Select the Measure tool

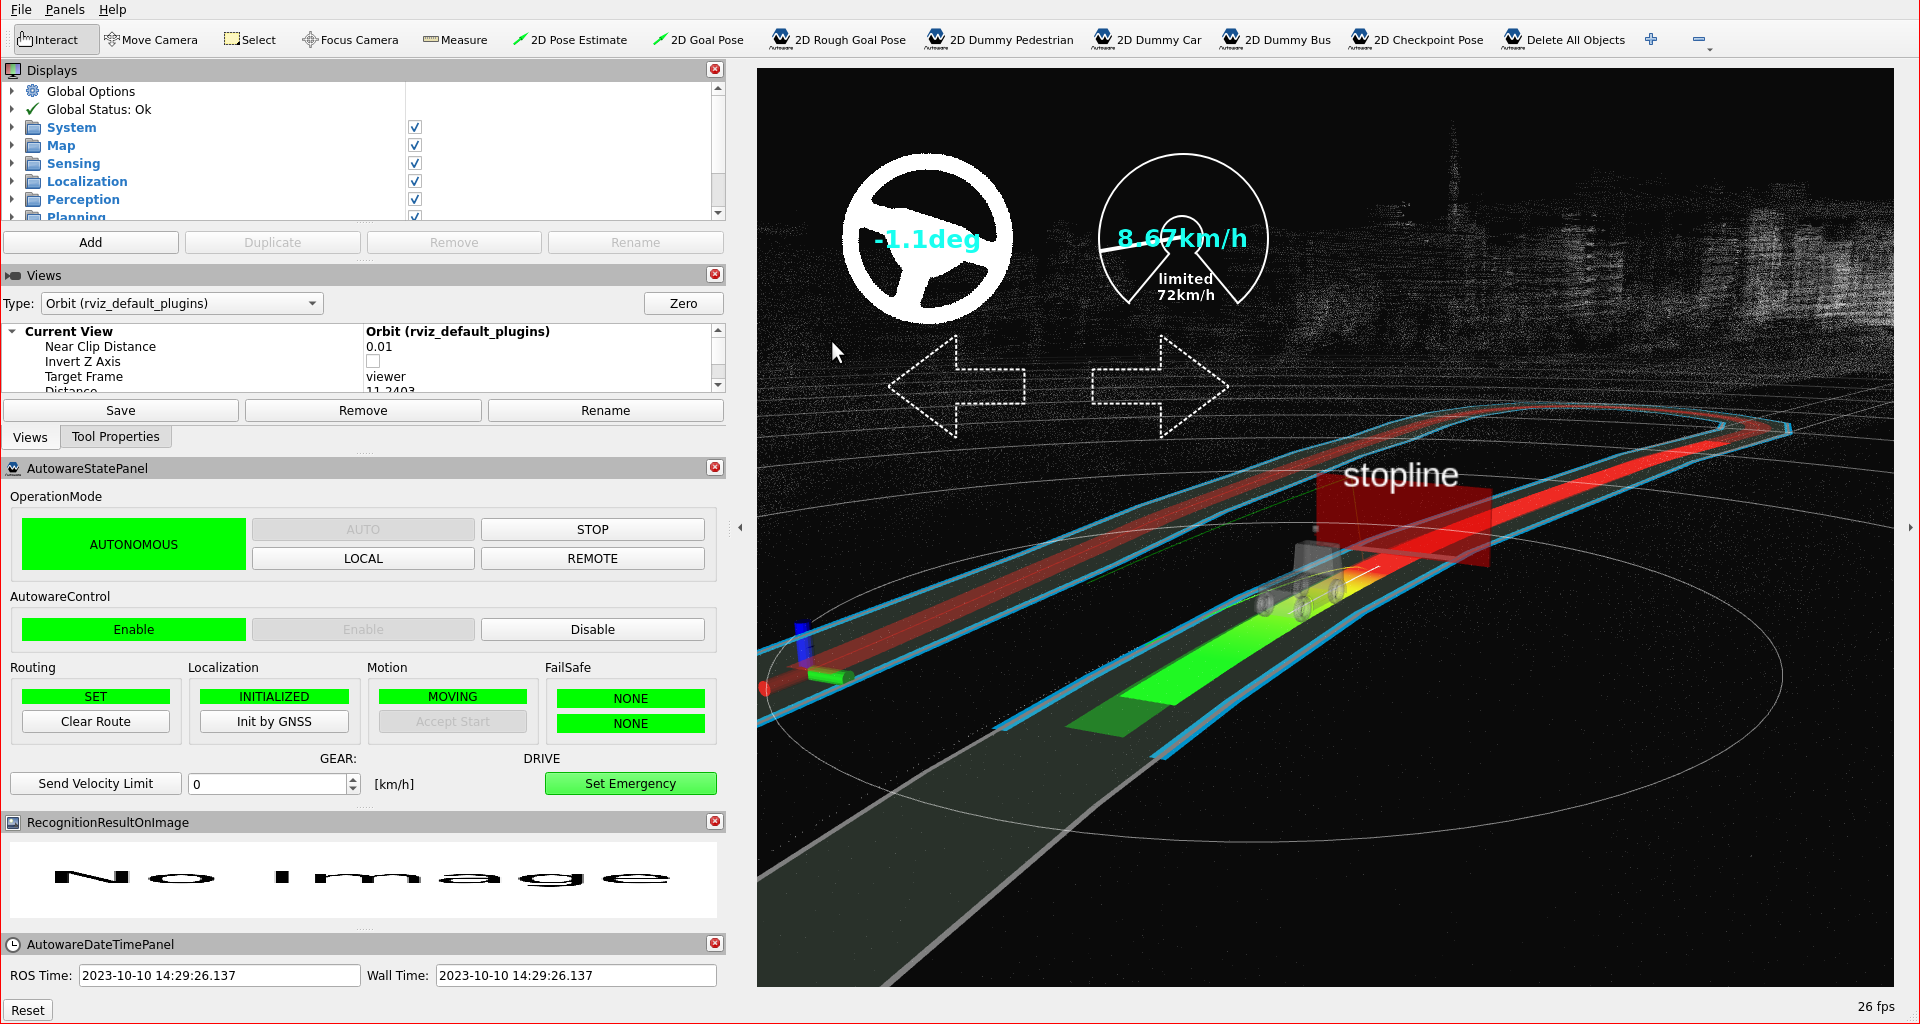[455, 39]
